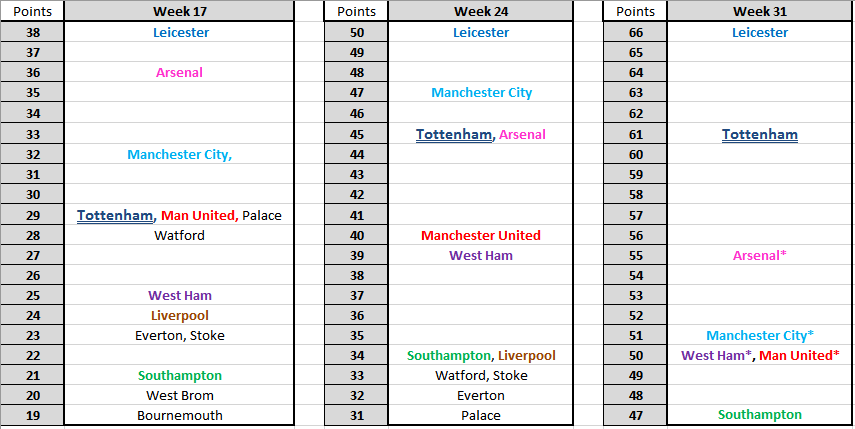Select the 66 points cell
Image resolution: width=855 pixels, height=429 pixels.
tap(635, 32)
